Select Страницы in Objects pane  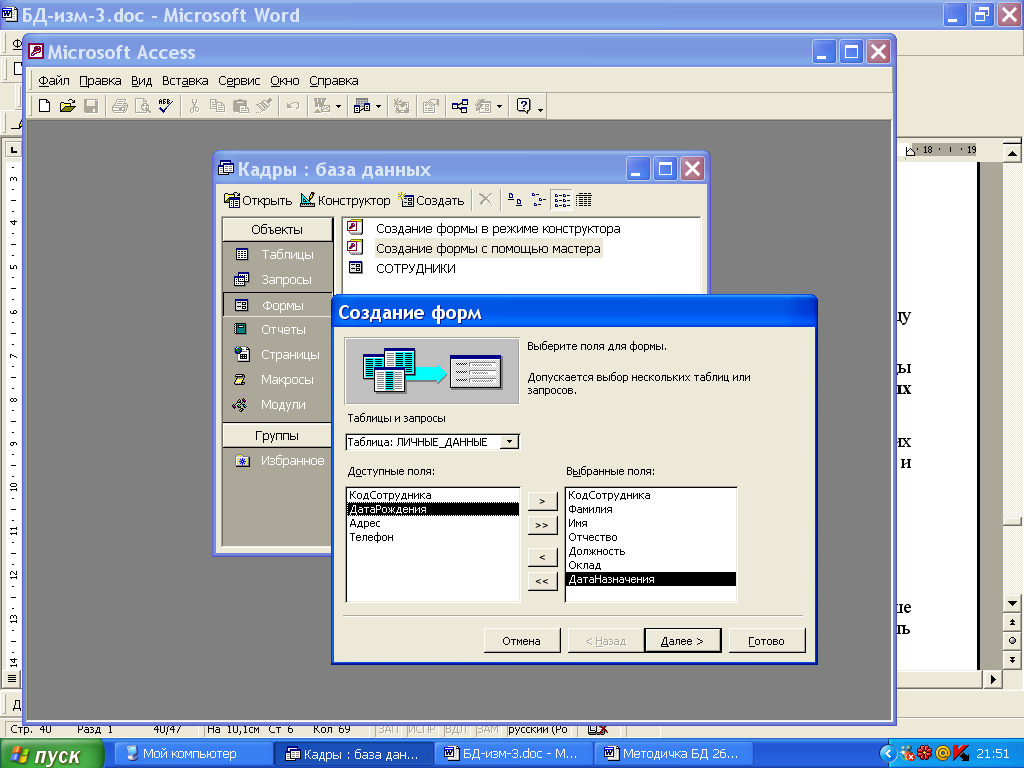coord(278,355)
